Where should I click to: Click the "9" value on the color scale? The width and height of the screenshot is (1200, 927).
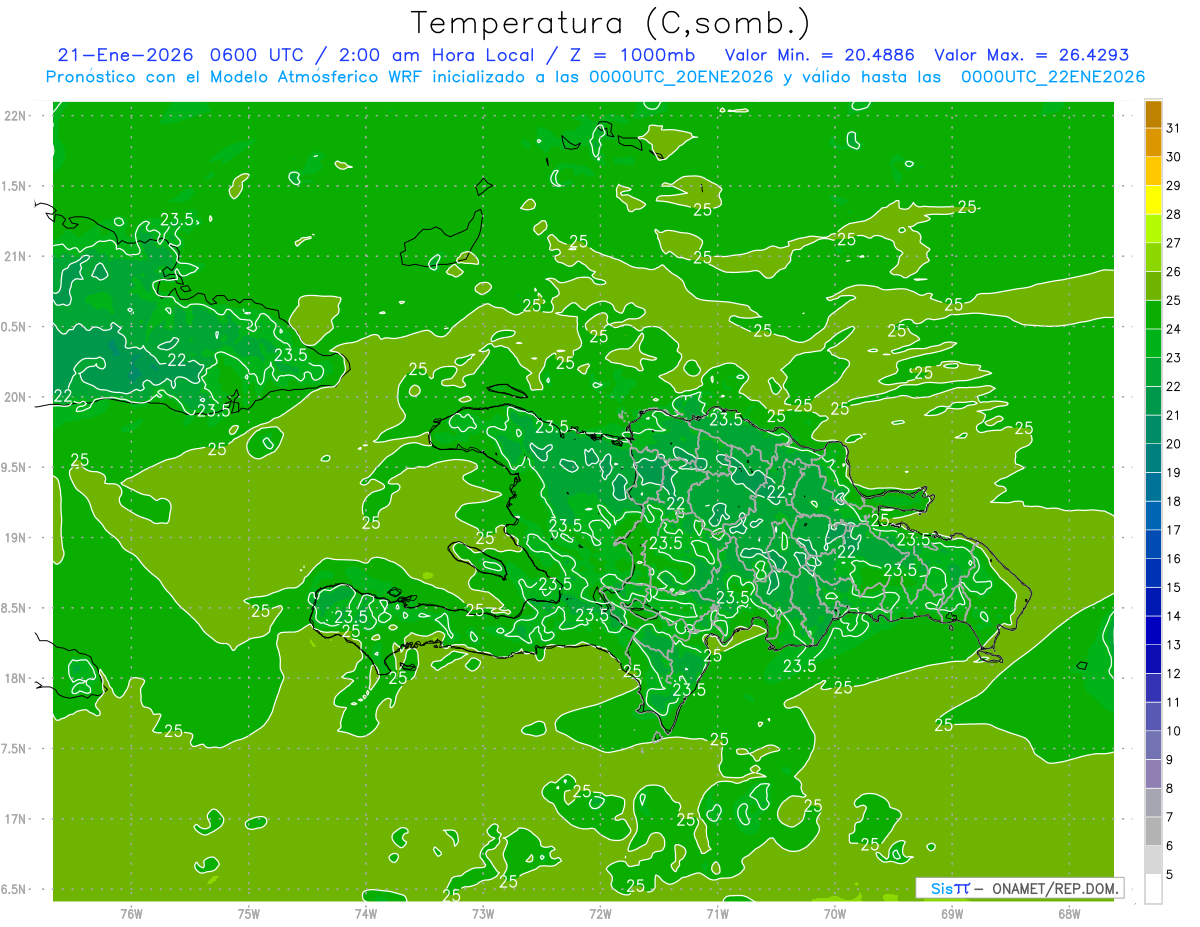1170,760
